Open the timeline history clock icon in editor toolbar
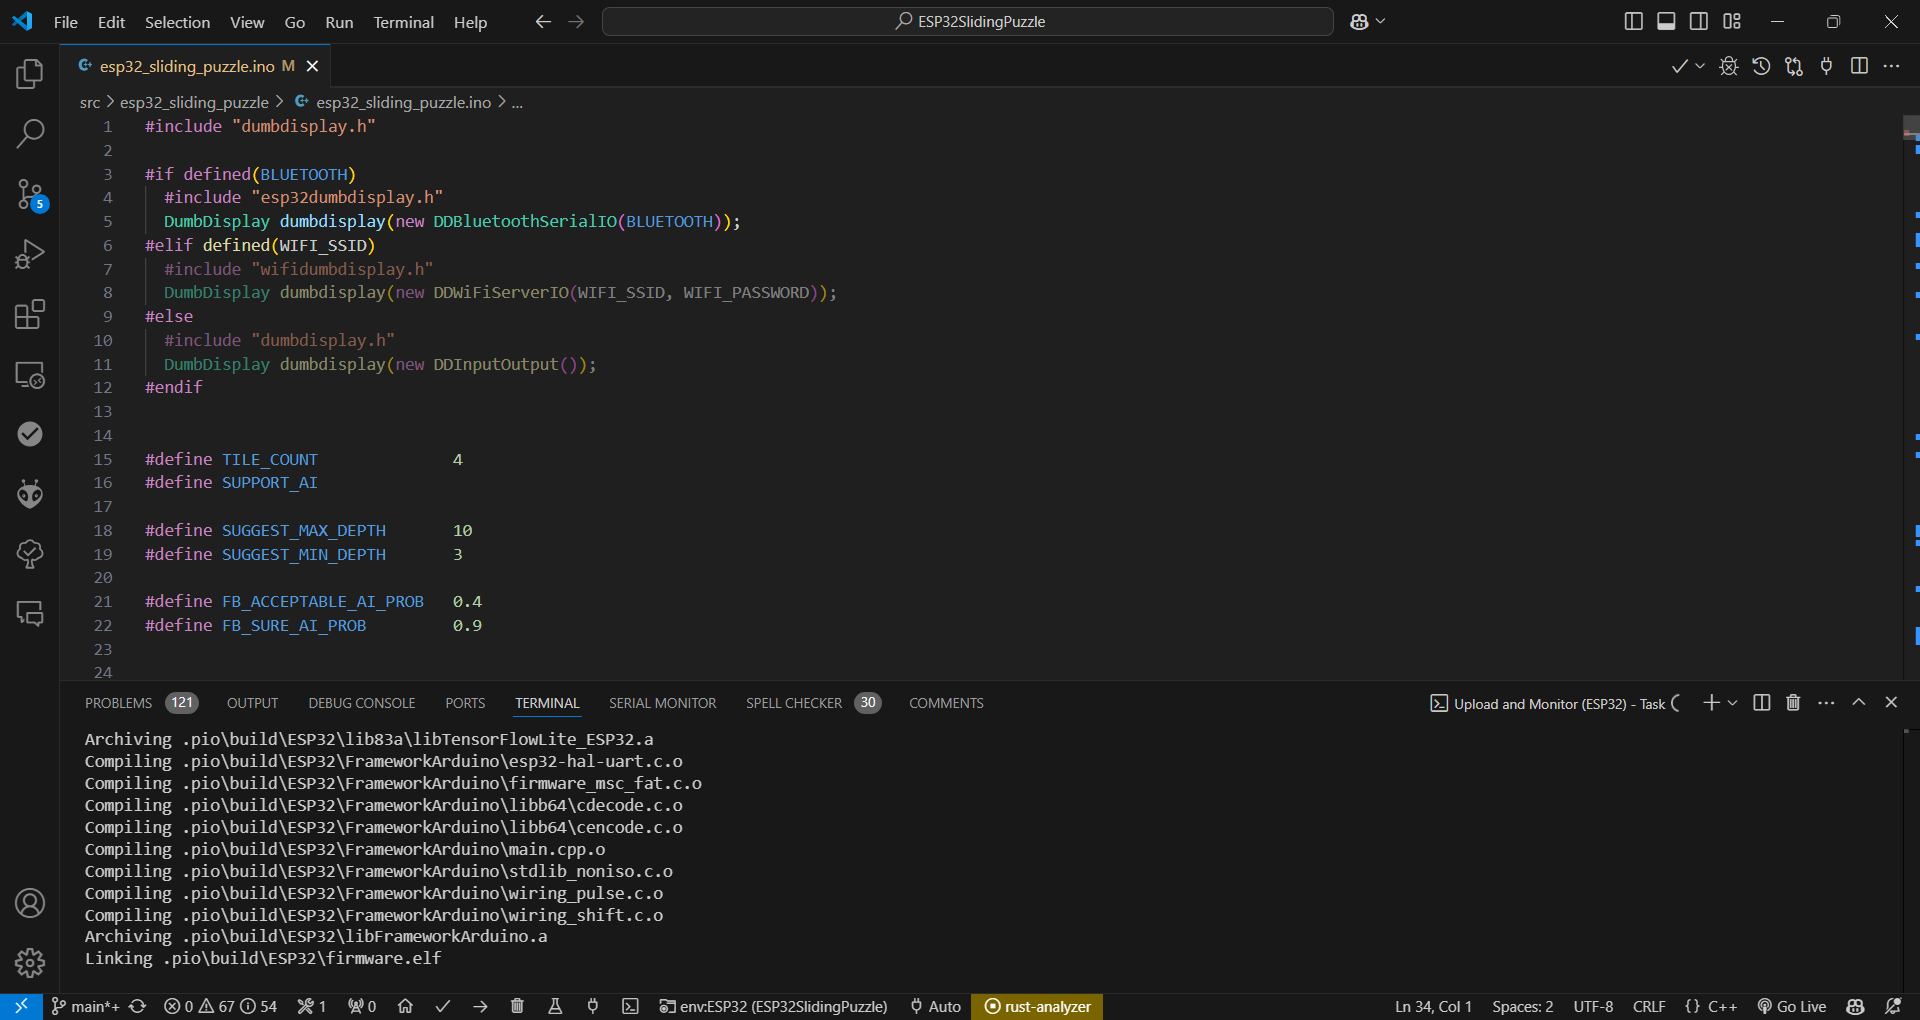This screenshot has height=1020, width=1920. click(1762, 66)
